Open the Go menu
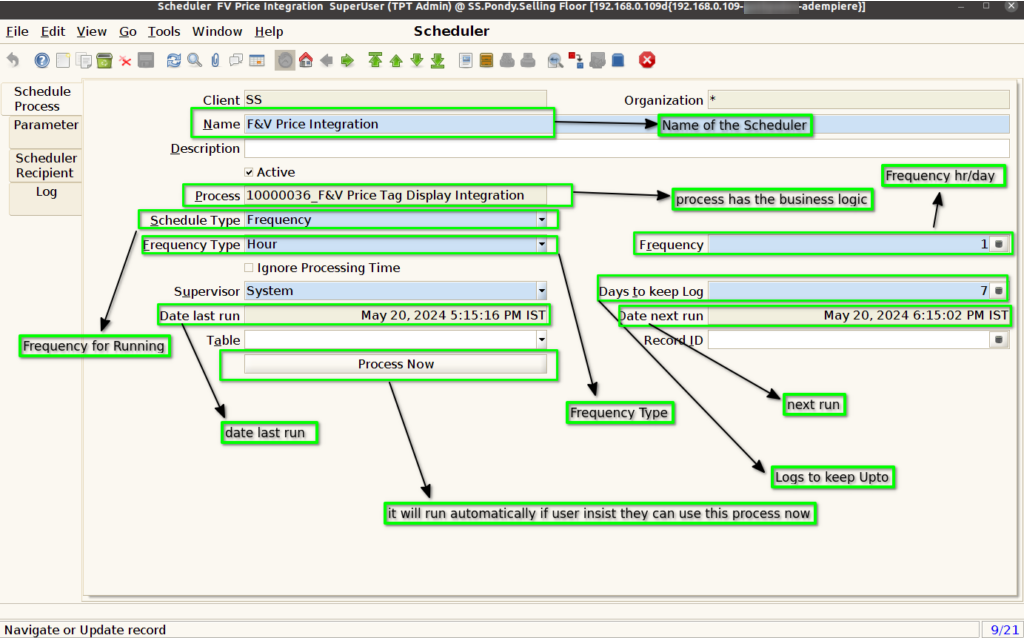1024x638 pixels. (x=127, y=31)
